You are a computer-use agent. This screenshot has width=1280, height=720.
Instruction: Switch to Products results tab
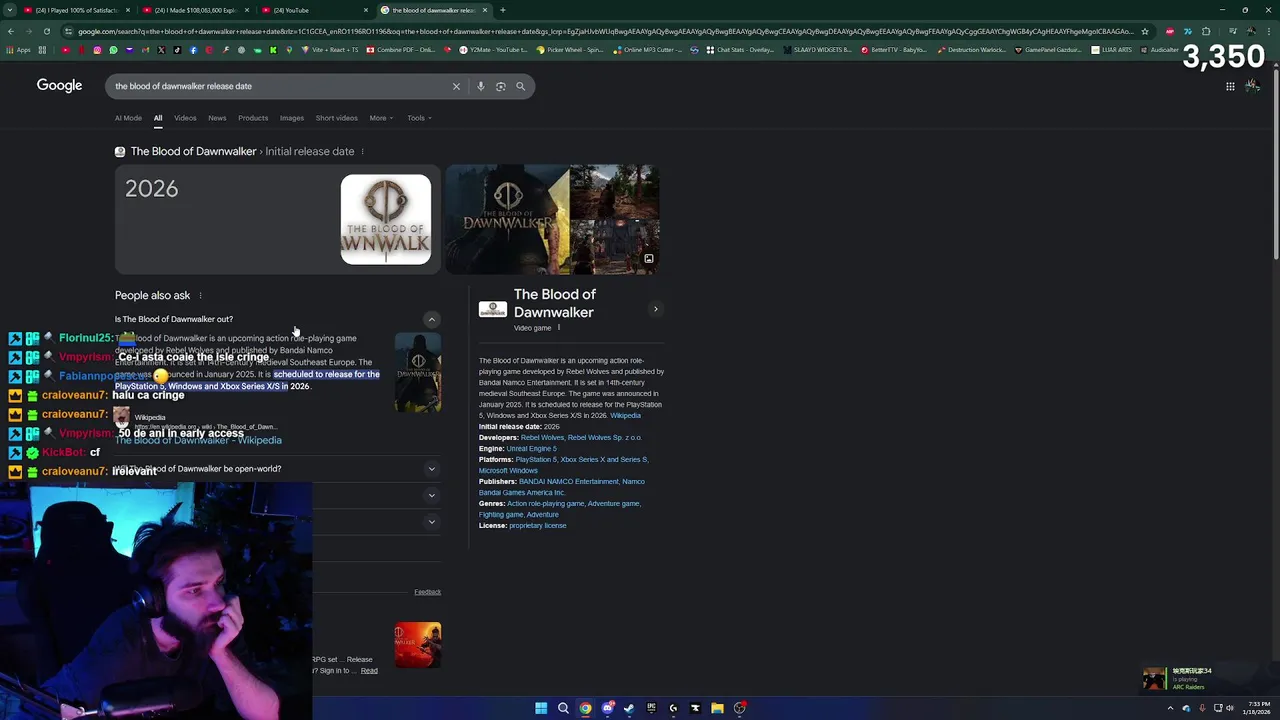[x=253, y=118]
